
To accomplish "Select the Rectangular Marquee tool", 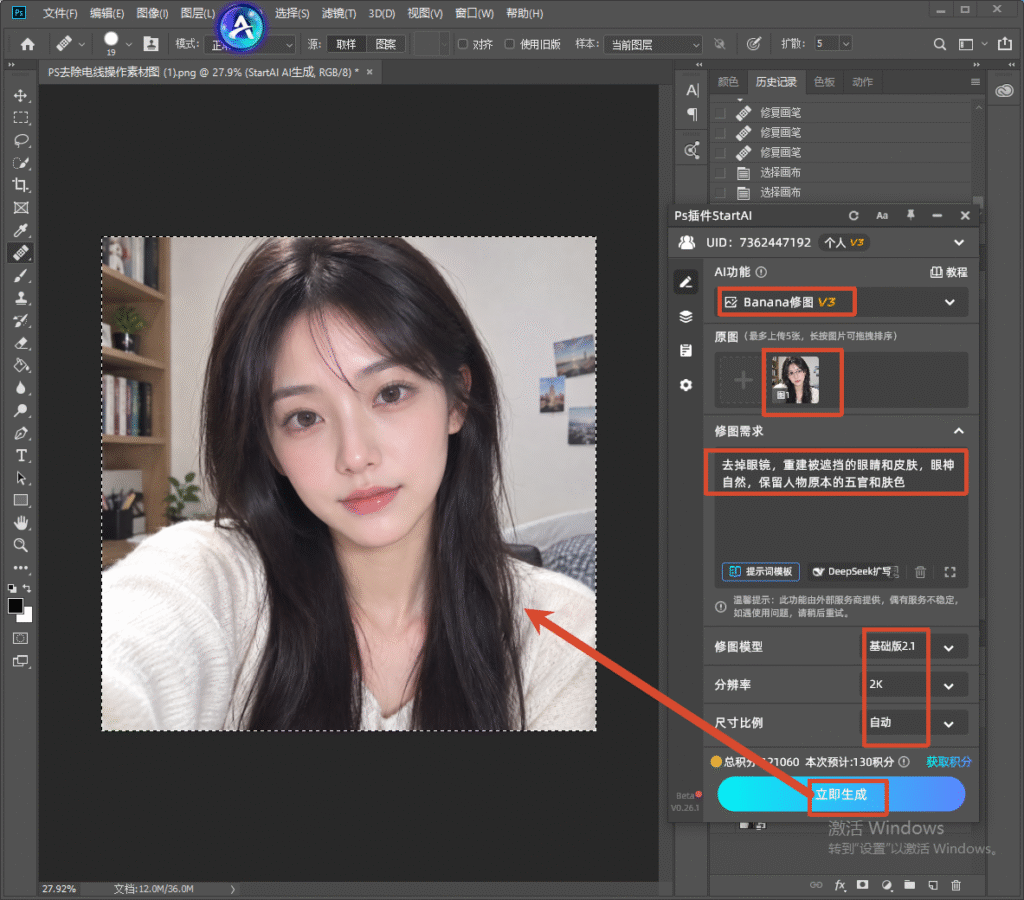I will pos(21,118).
